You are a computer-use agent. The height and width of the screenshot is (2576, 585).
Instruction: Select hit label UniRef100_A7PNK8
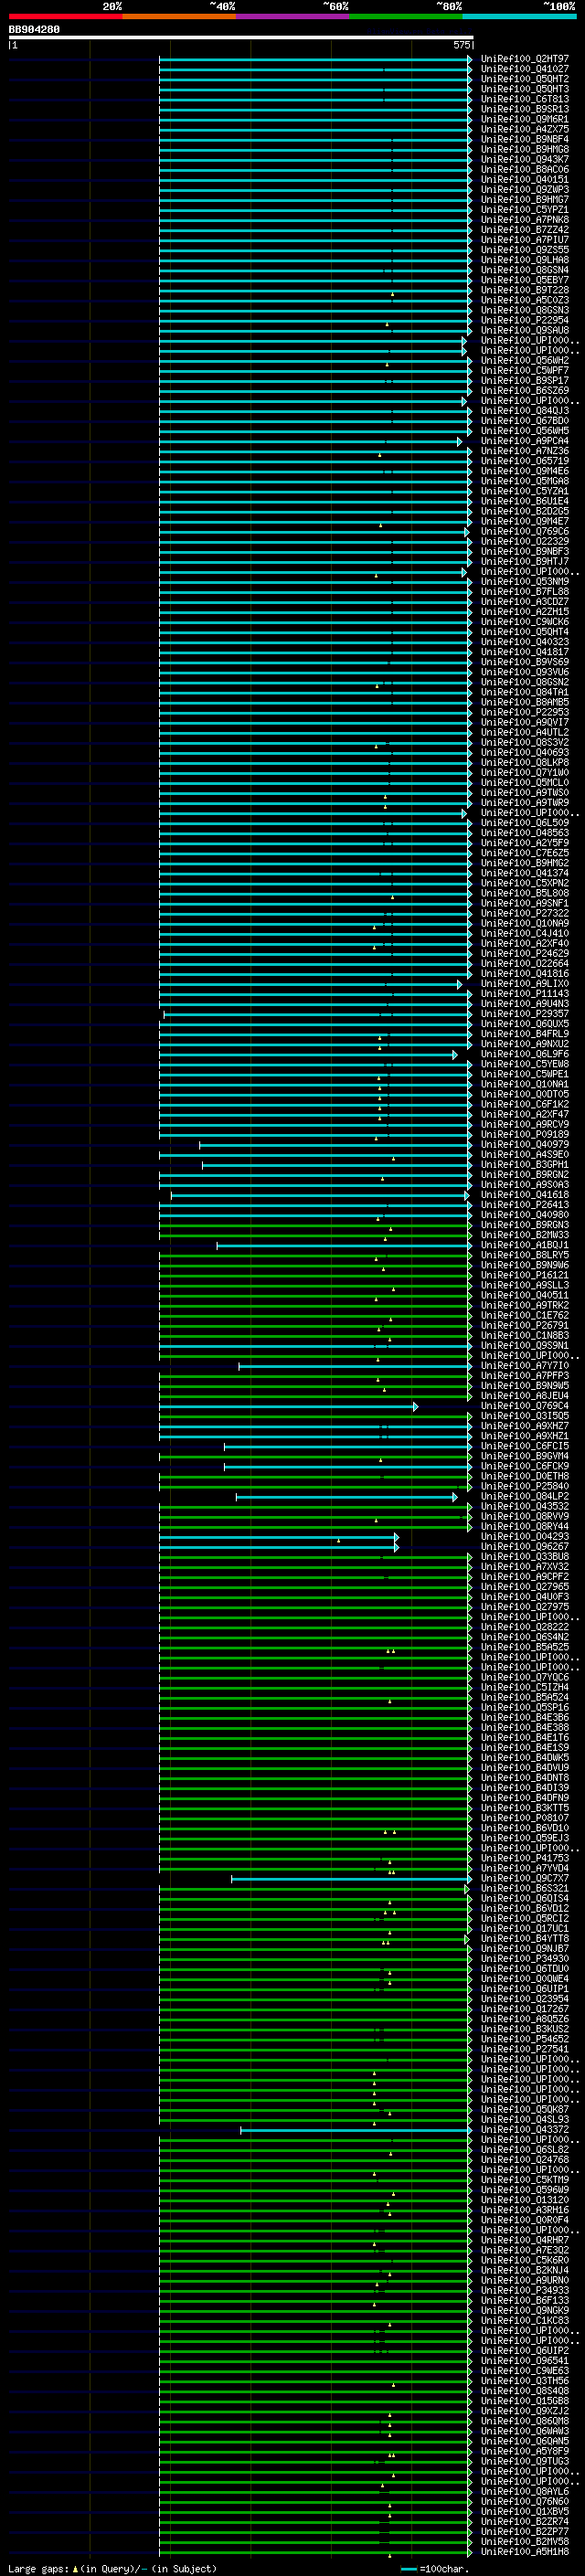(525, 220)
